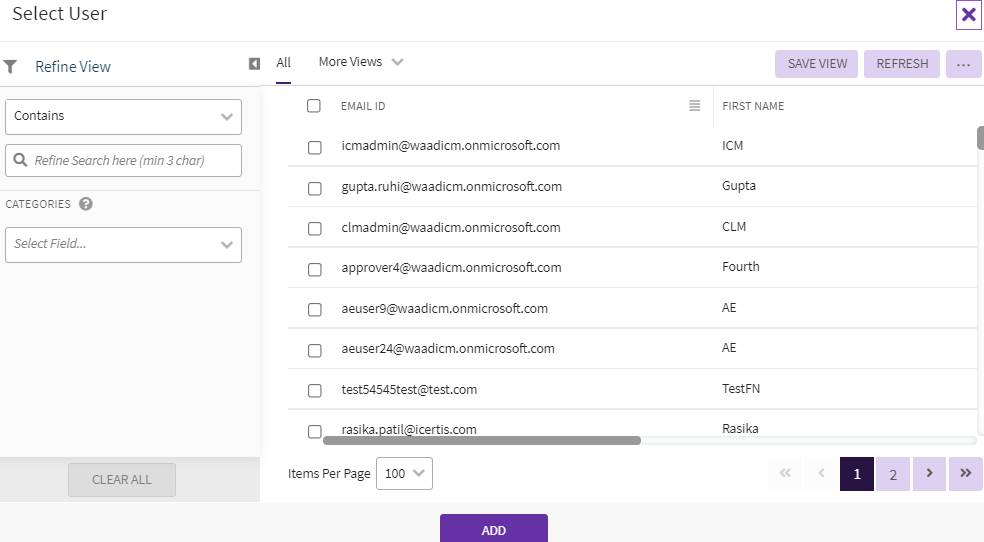
Task: Open the More Views menu
Action: coord(360,62)
